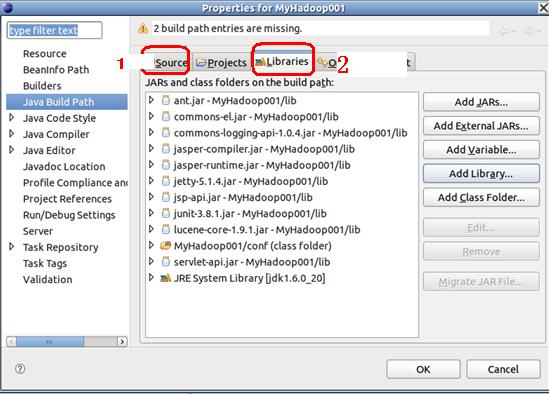Open Task Tags page
549x395 pixels.
pos(45,263)
